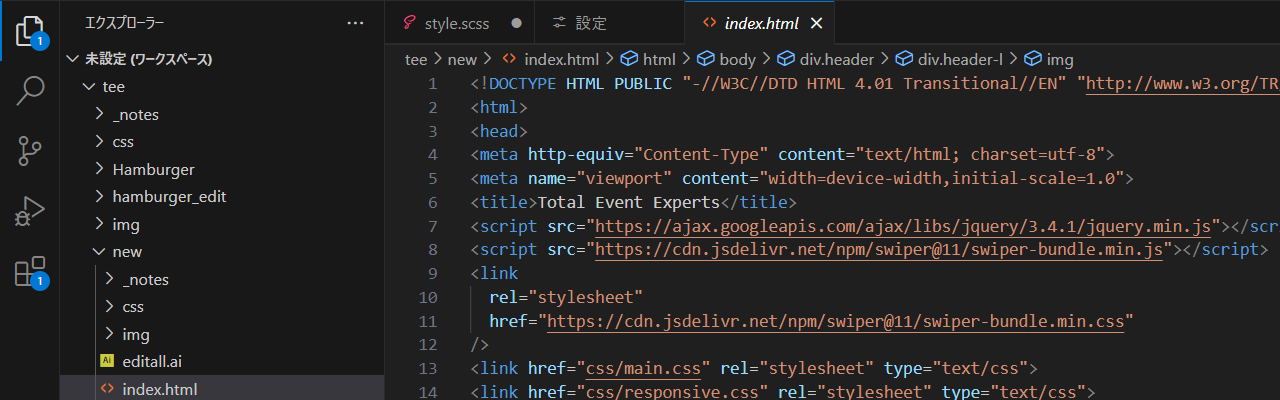Open the Search view icon

30,91
